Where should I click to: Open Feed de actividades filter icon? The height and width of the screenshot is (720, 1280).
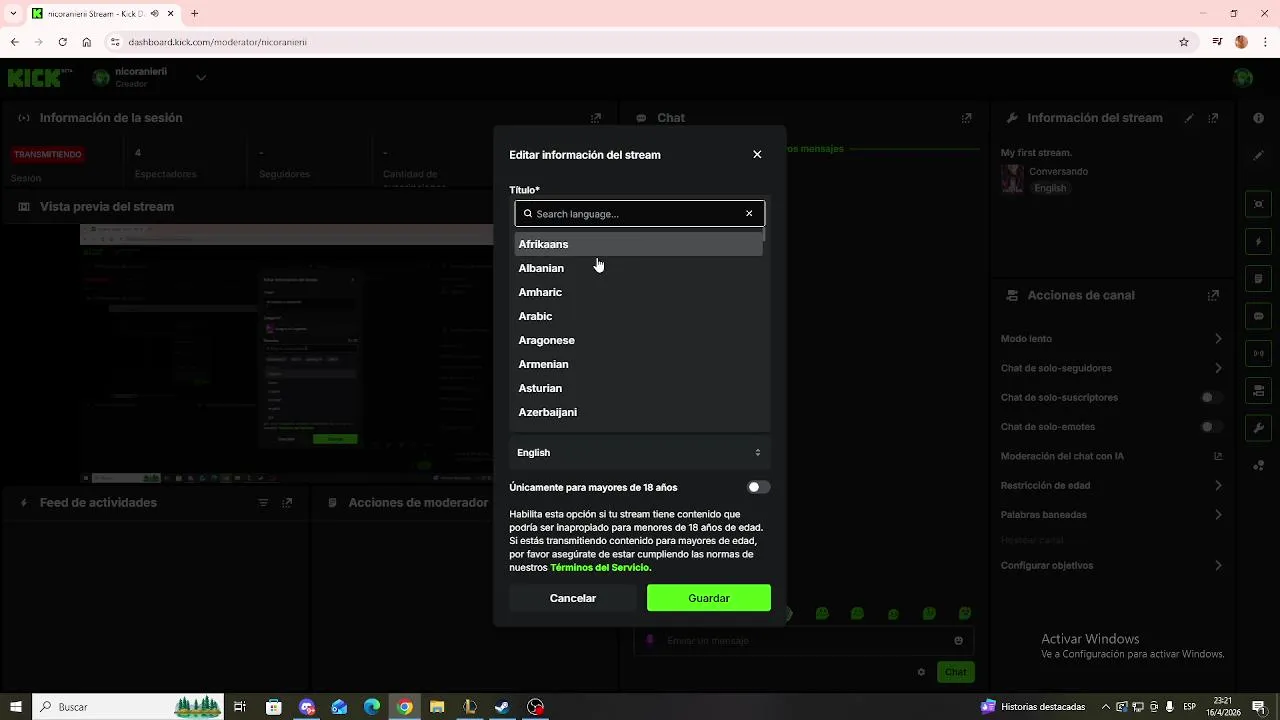tap(263, 503)
